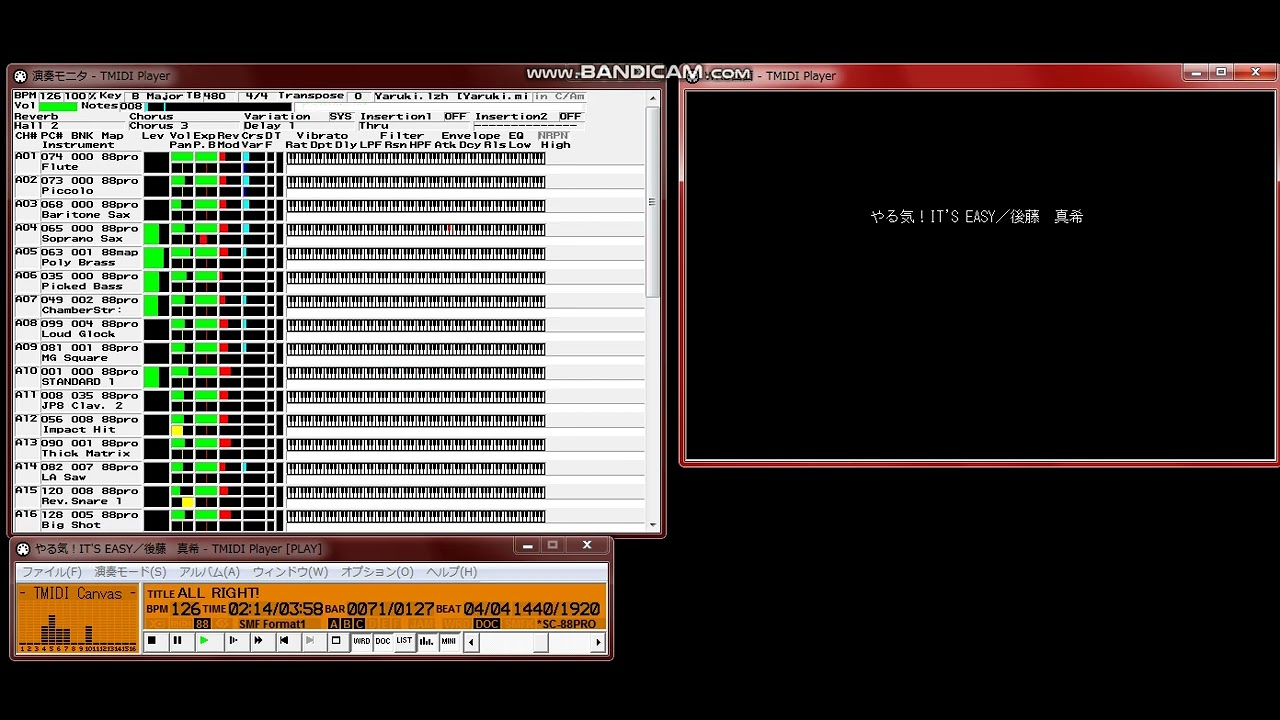Open the ヘルプ(H) menu
Image resolution: width=1280 pixels, height=720 pixels.
coord(452,572)
